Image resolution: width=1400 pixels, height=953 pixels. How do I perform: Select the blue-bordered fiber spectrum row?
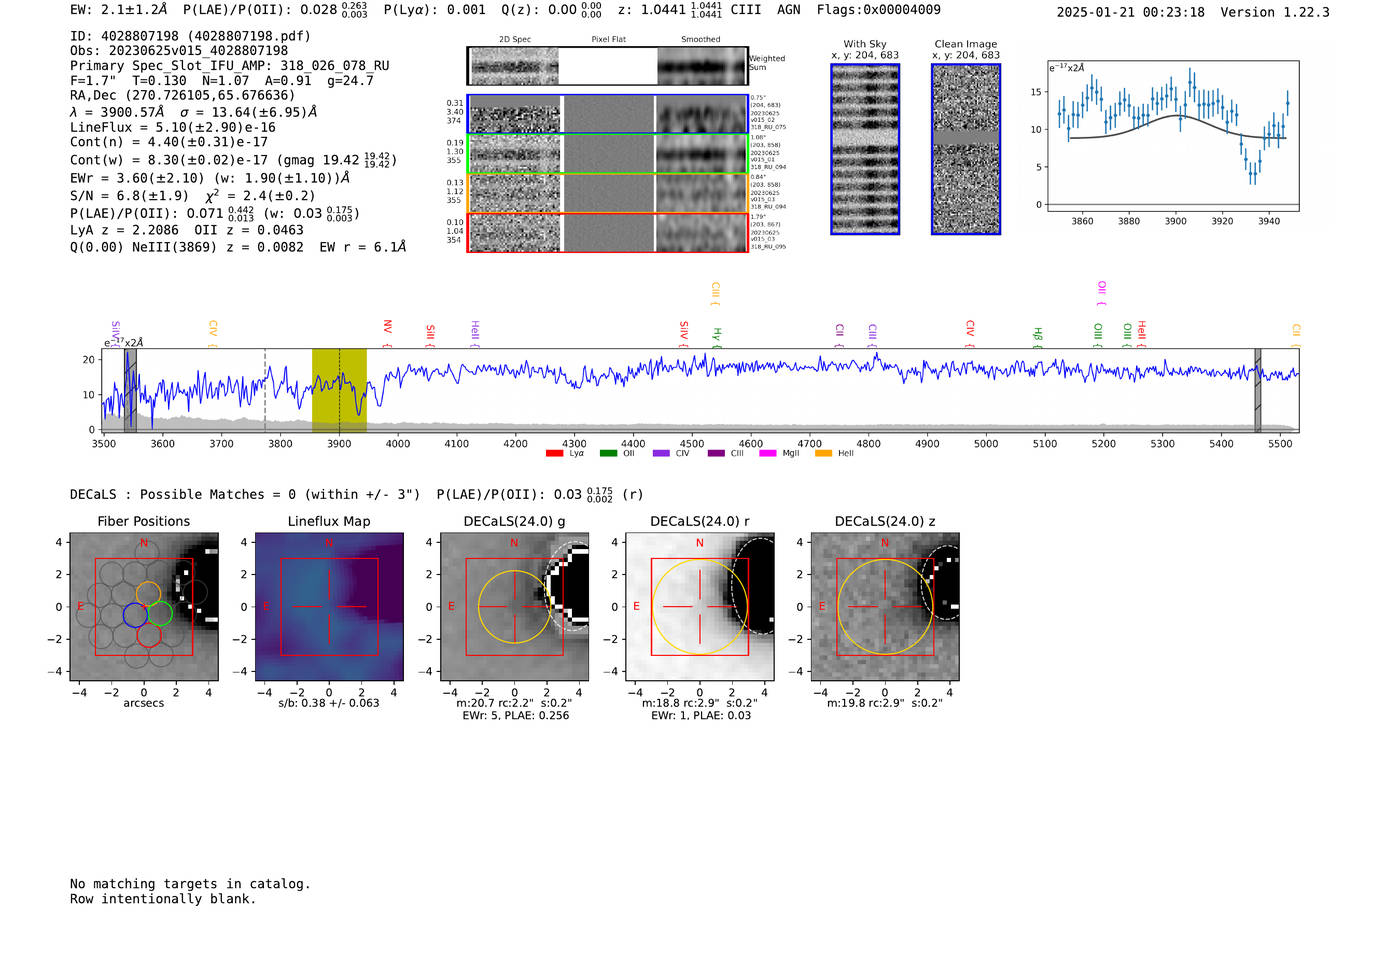click(x=608, y=114)
